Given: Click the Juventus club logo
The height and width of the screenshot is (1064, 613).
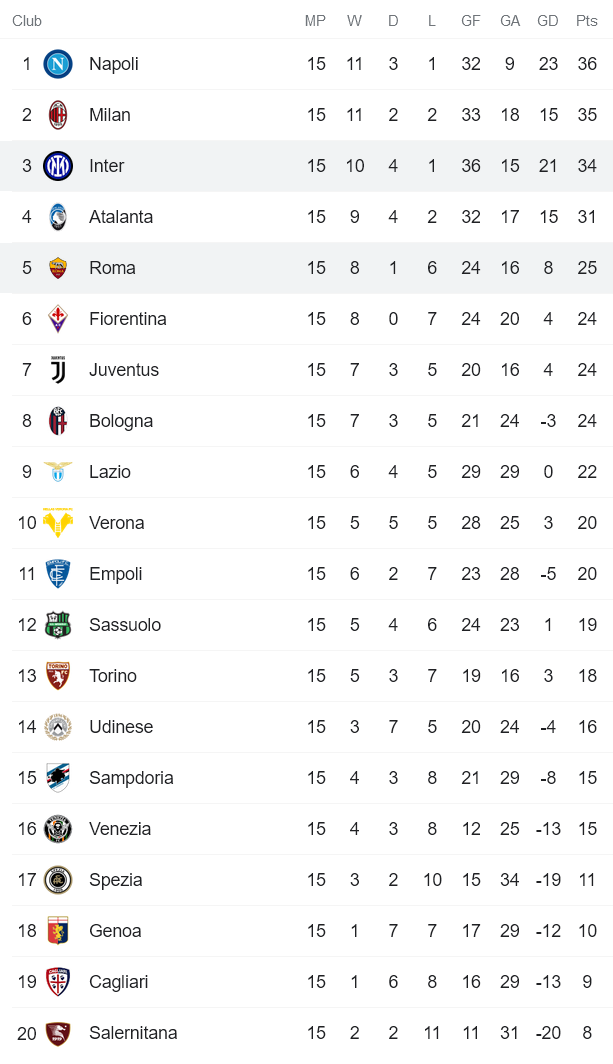Looking at the screenshot, I should (58, 370).
